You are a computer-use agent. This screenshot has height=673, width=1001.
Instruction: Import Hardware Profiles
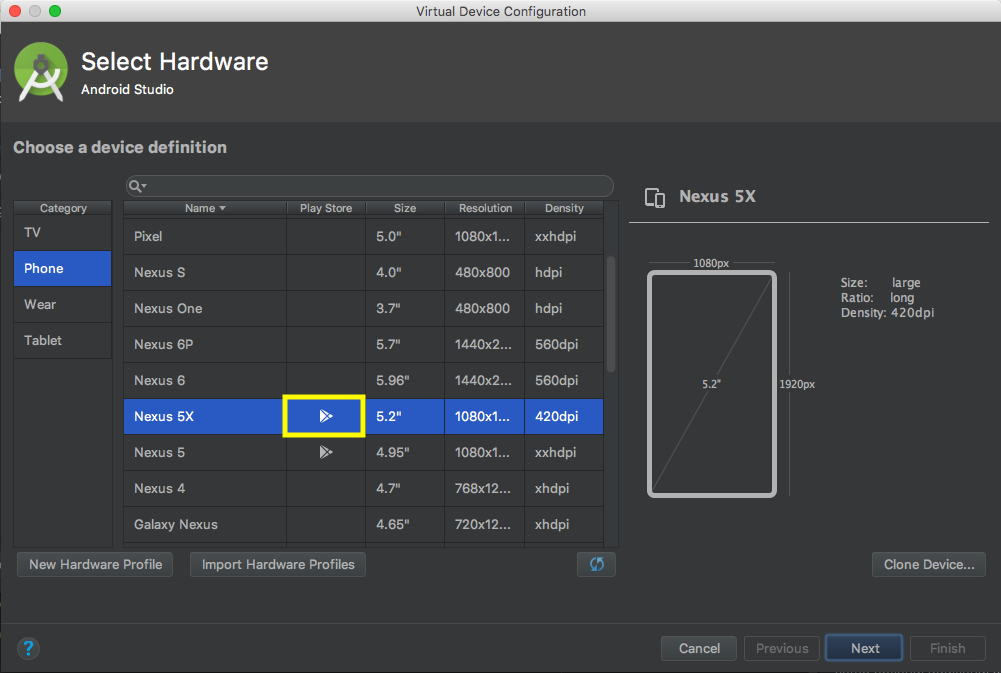277,564
